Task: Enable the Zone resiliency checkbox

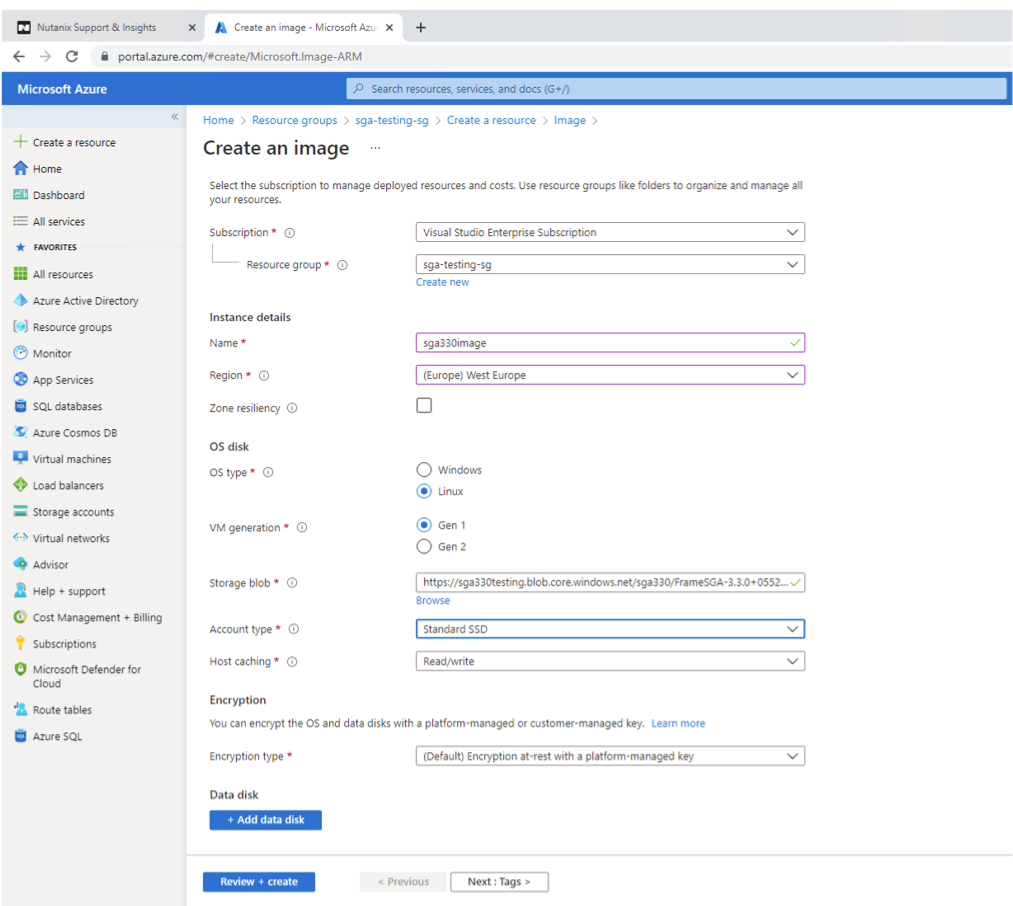Action: tap(424, 406)
